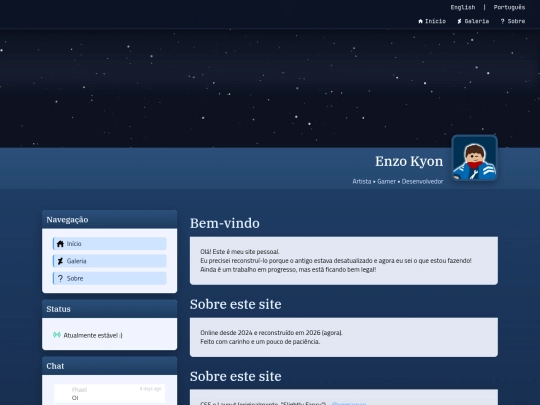The image size is (540, 405).
Task: Click the Enzo Kyon avatar picture
Action: click(474, 158)
